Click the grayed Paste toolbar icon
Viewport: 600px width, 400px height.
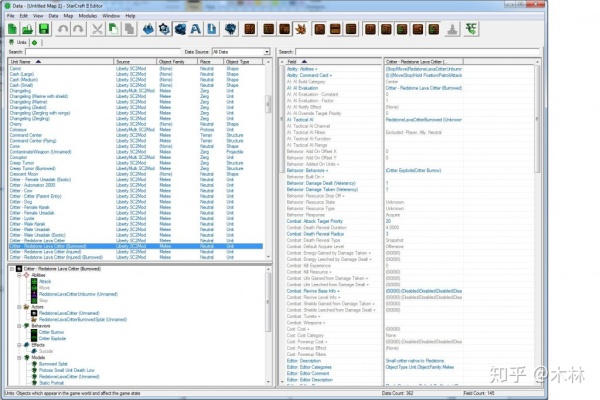tap(129, 29)
